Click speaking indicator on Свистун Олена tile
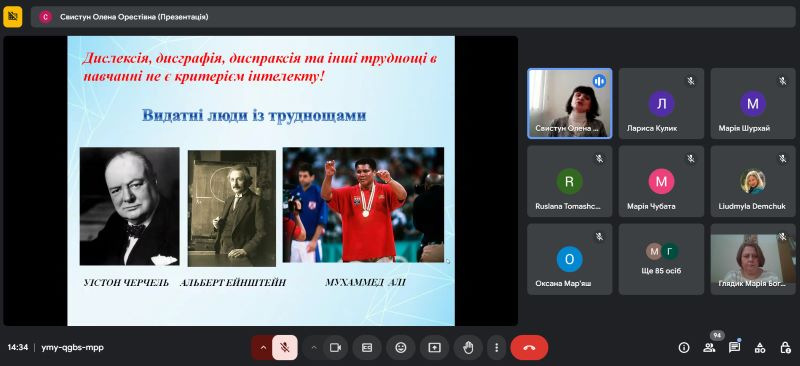This screenshot has width=800, height=366. coord(599,81)
